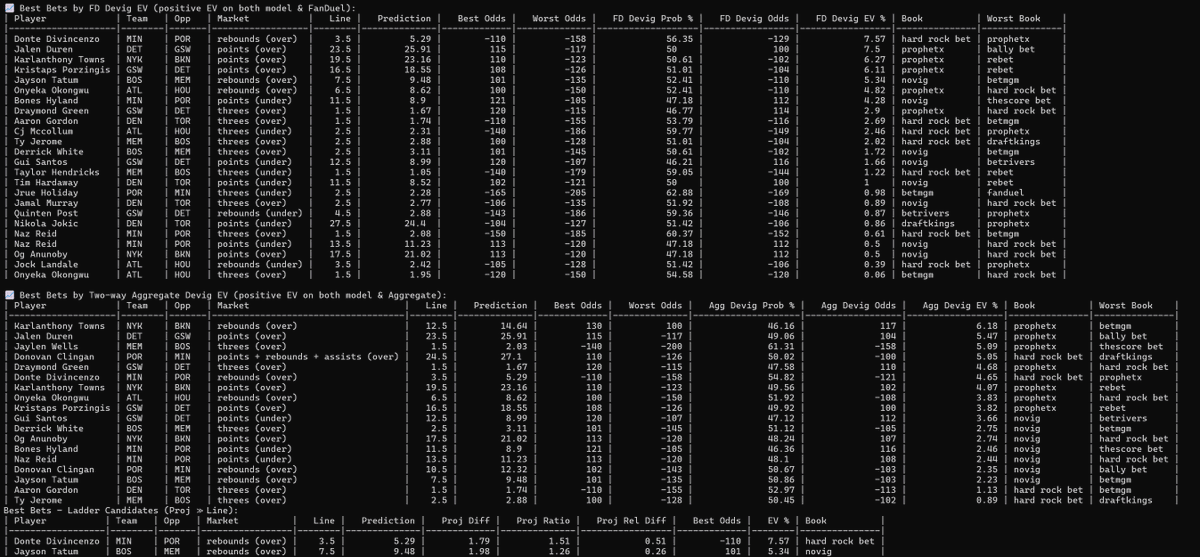The width and height of the screenshot is (1200, 557).
Task: Click 'Donte Divincenzo' in the Ladder Candidates table
Action: (55, 541)
